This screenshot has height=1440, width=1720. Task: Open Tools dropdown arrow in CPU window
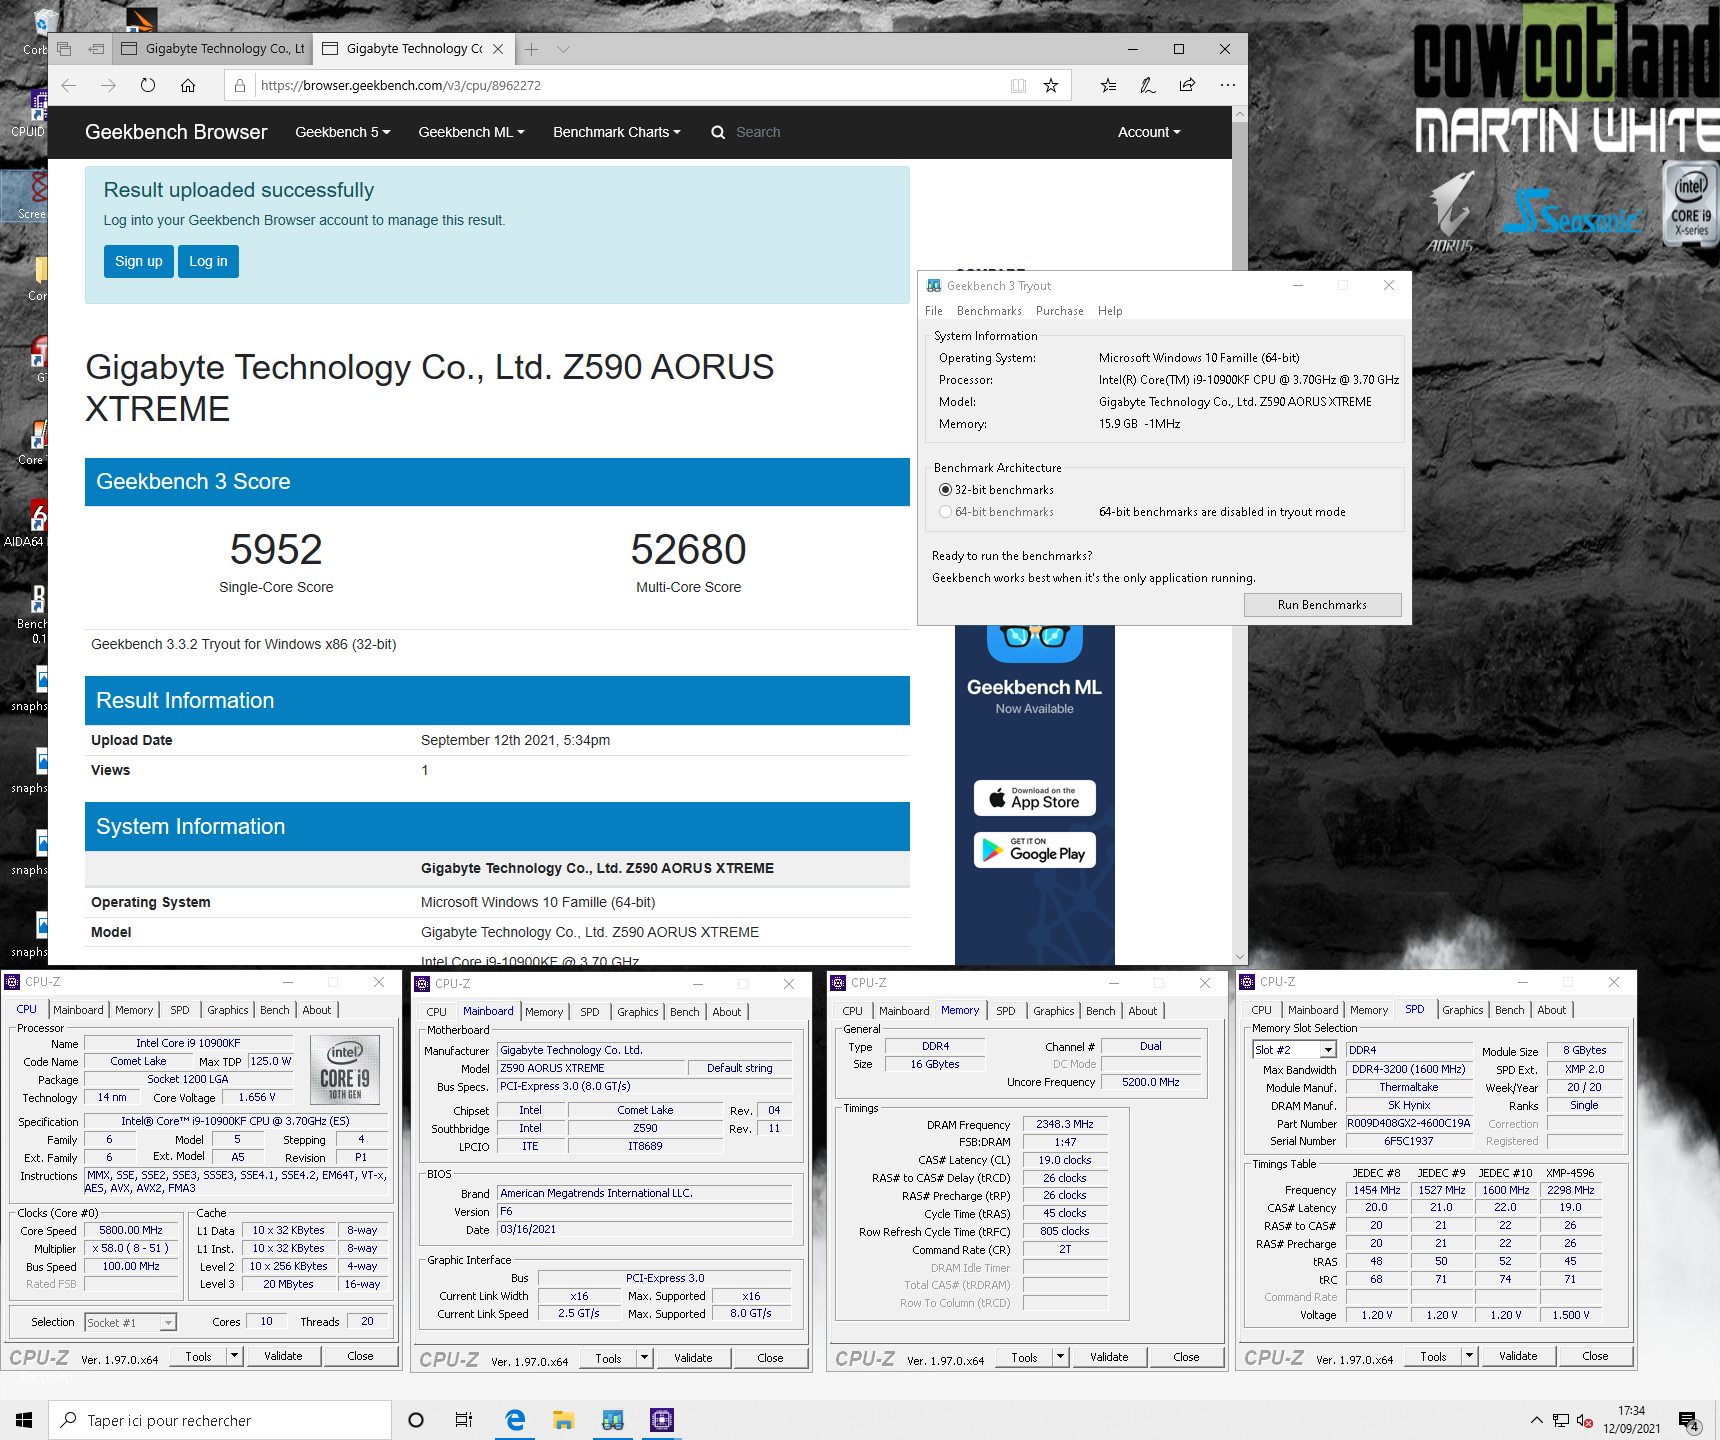[x=234, y=1356]
